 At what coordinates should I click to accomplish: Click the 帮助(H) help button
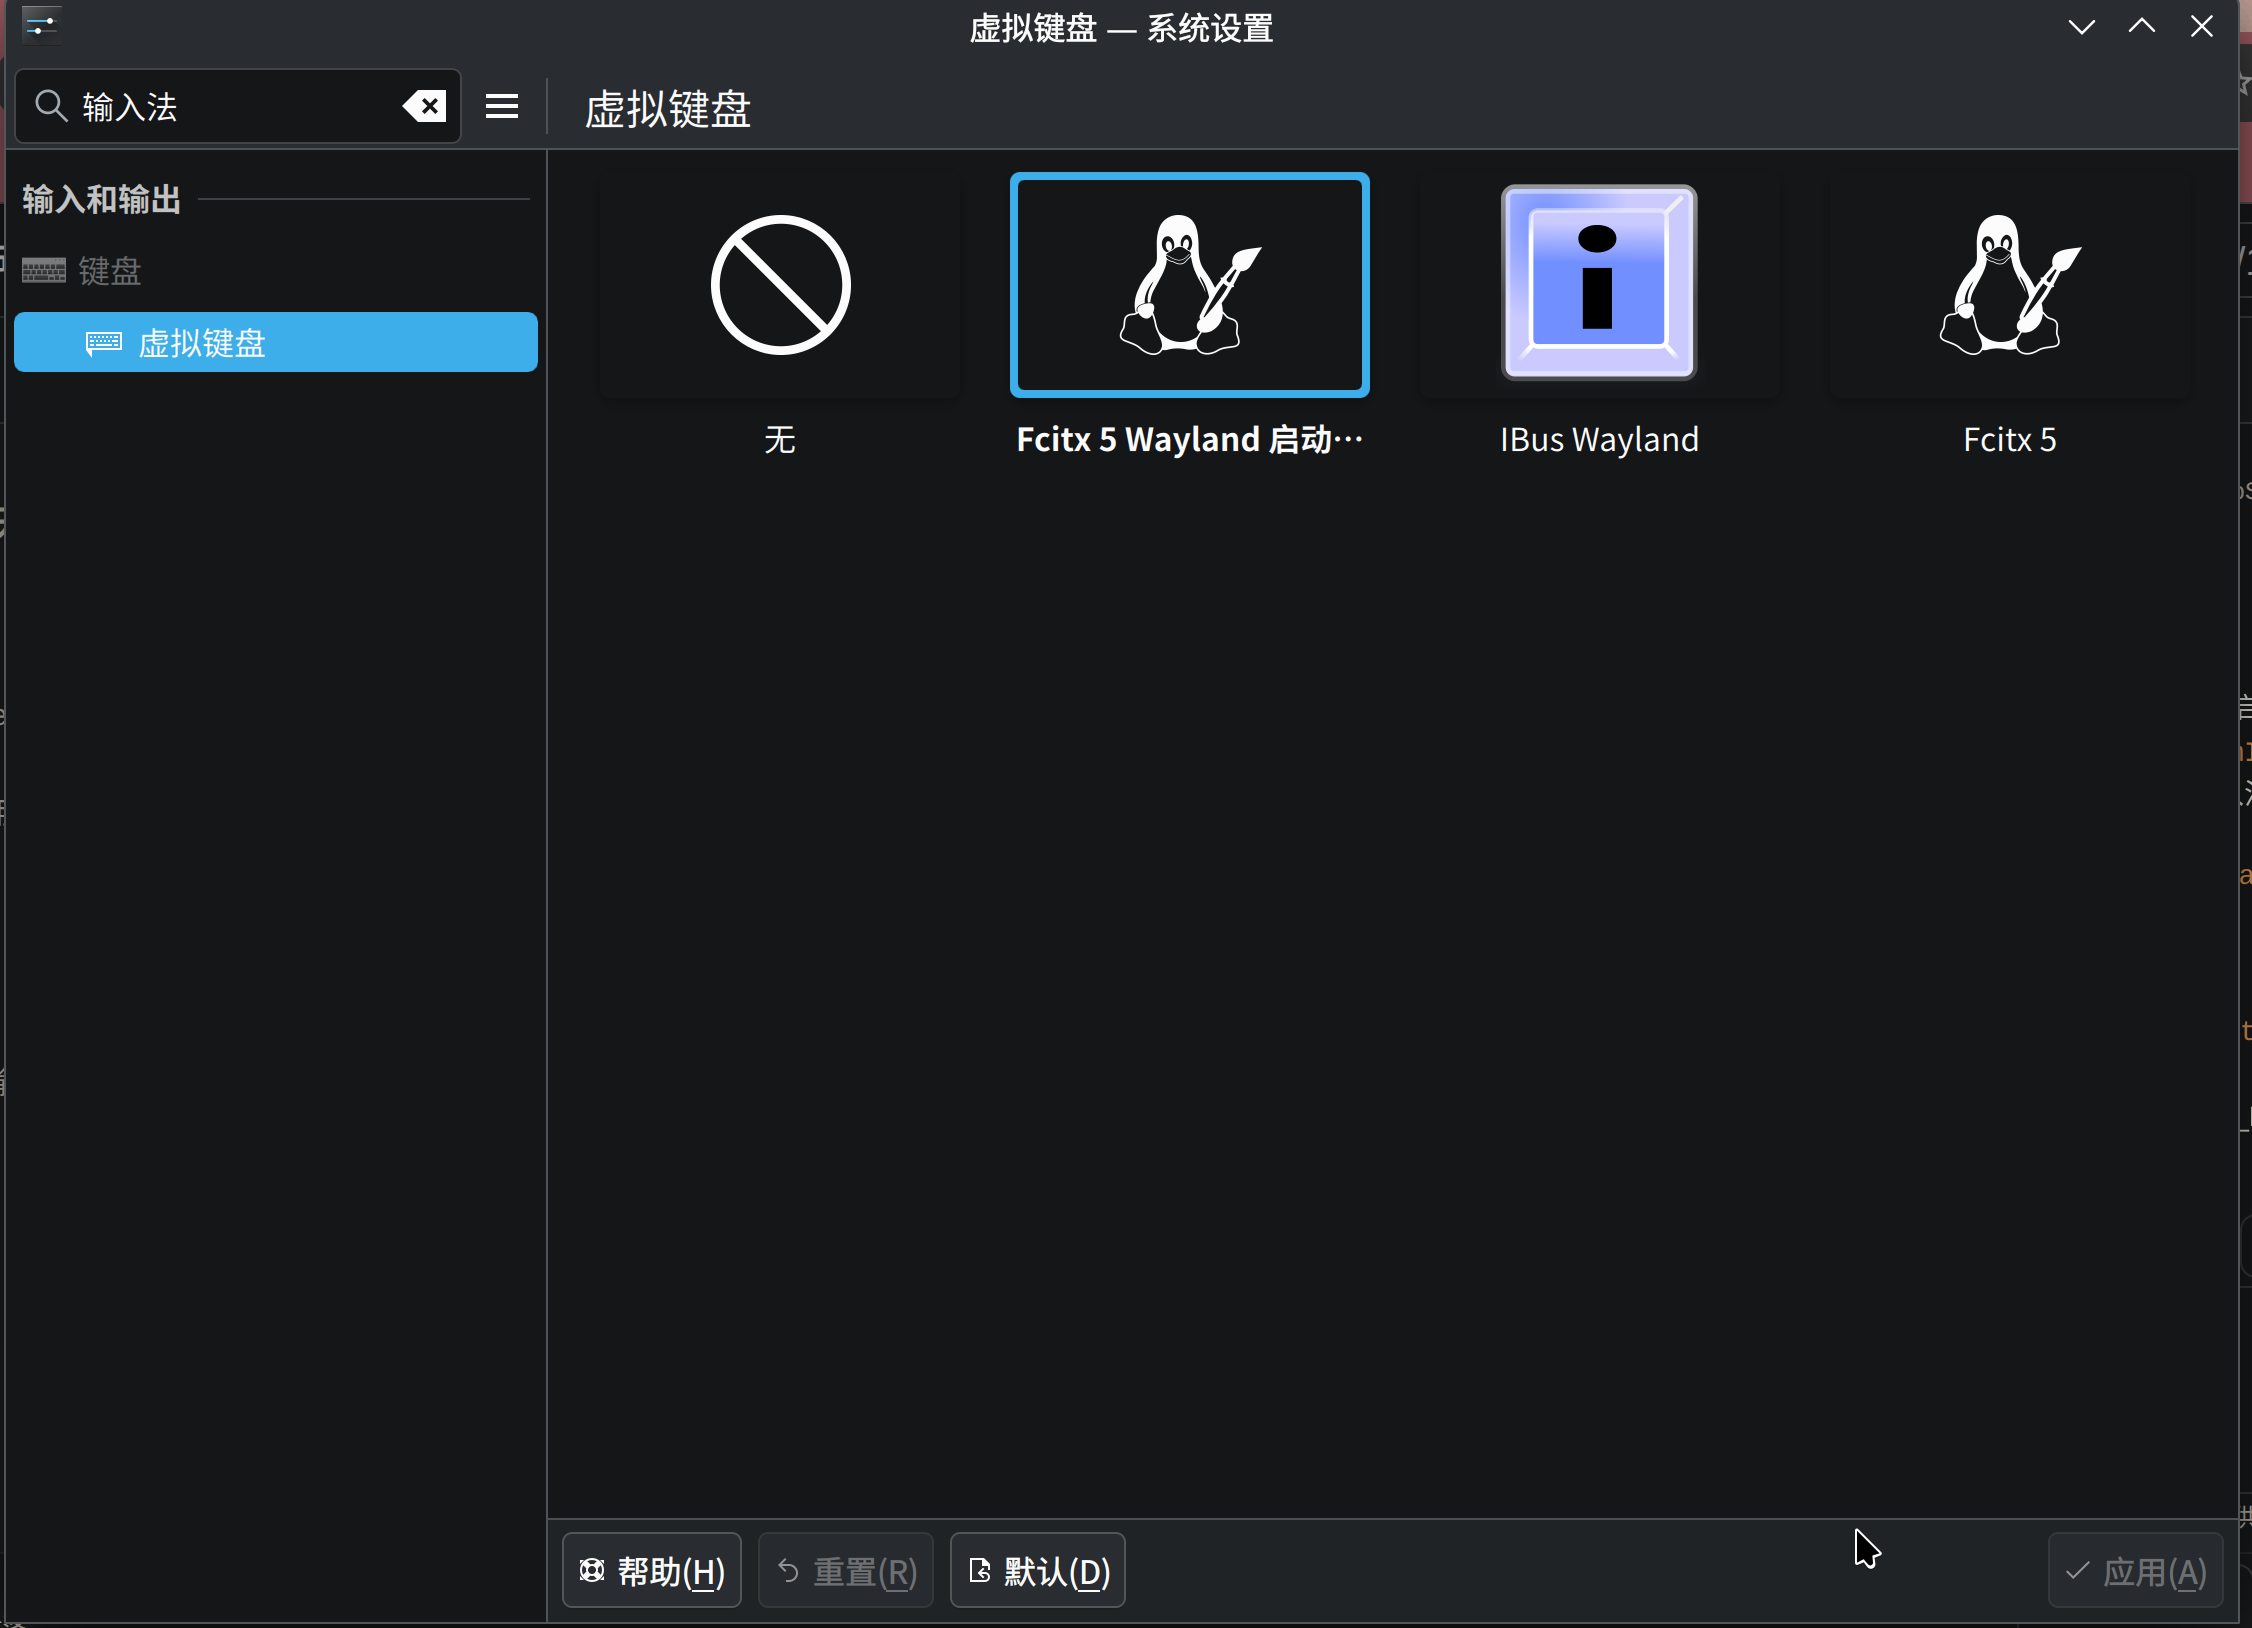click(x=652, y=1571)
